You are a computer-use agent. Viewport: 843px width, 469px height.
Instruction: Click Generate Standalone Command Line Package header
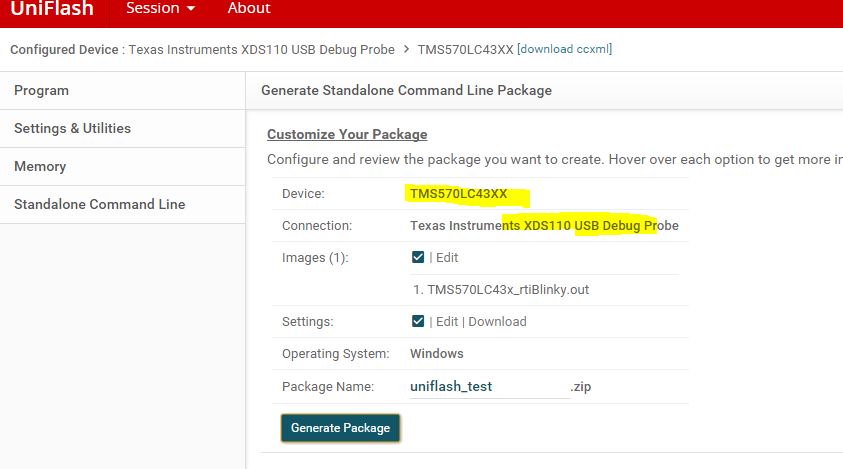click(x=406, y=90)
